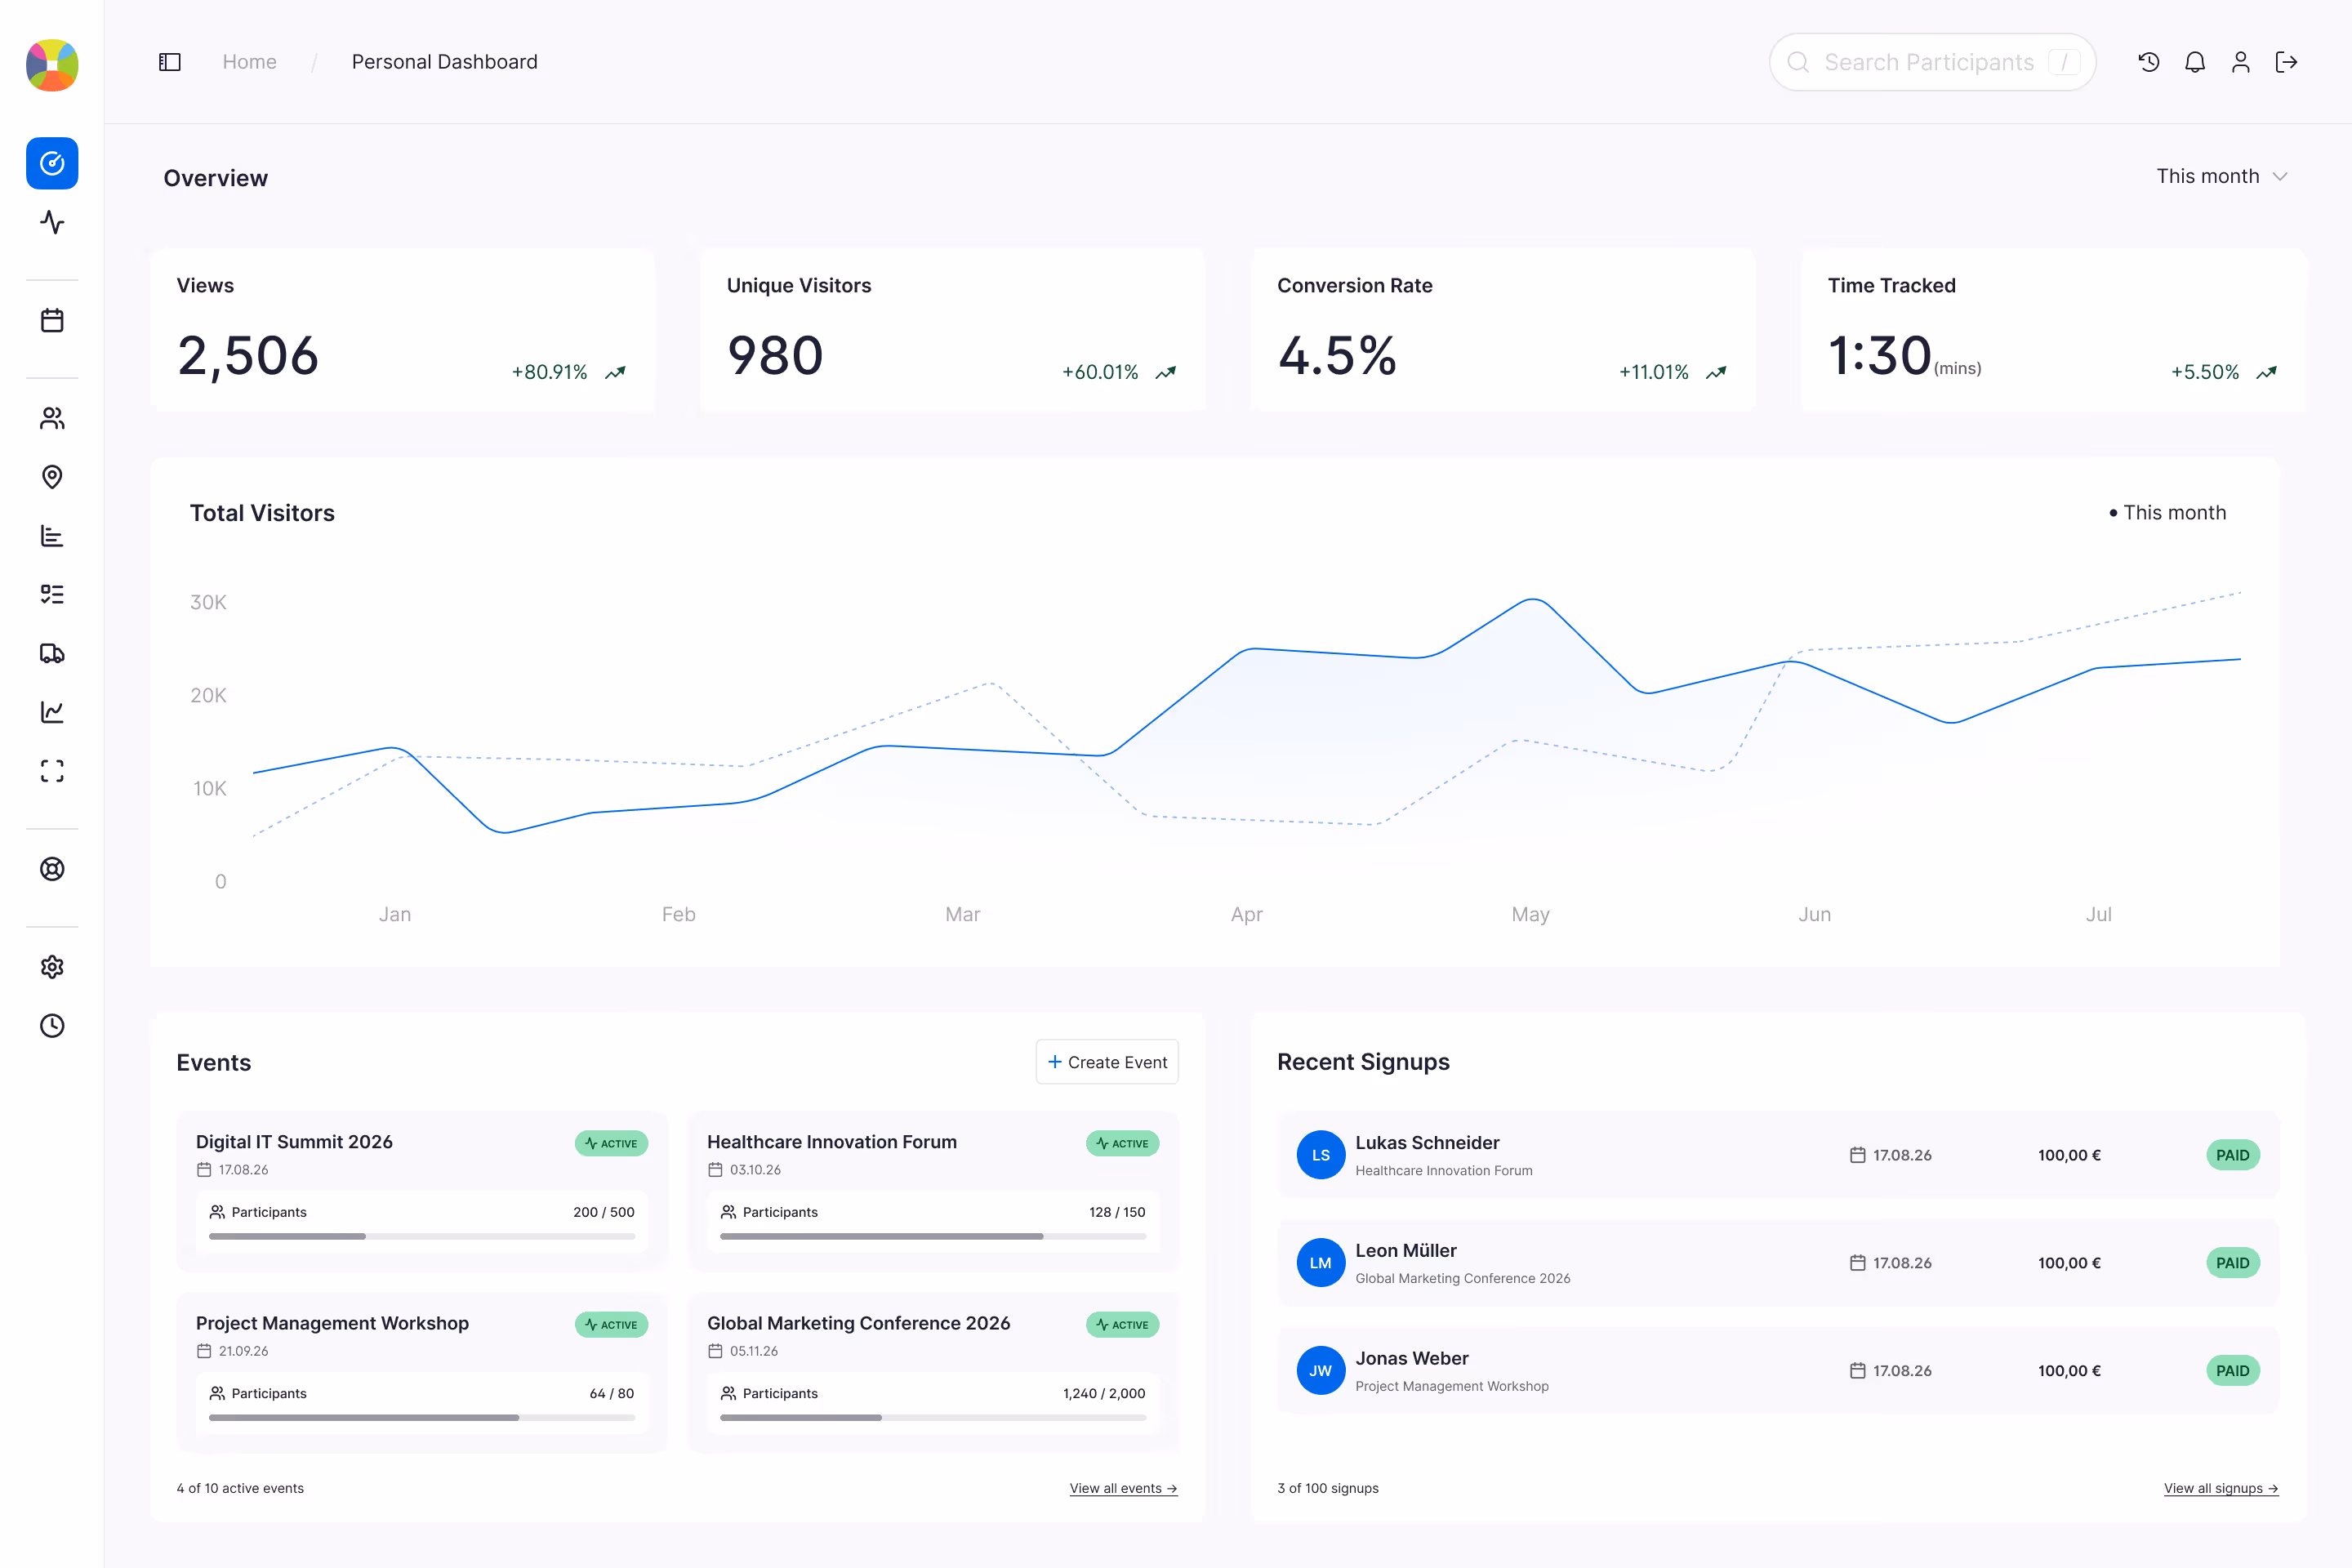Click the Unique Visitors value 980
This screenshot has width=2352, height=1568.
(775, 356)
